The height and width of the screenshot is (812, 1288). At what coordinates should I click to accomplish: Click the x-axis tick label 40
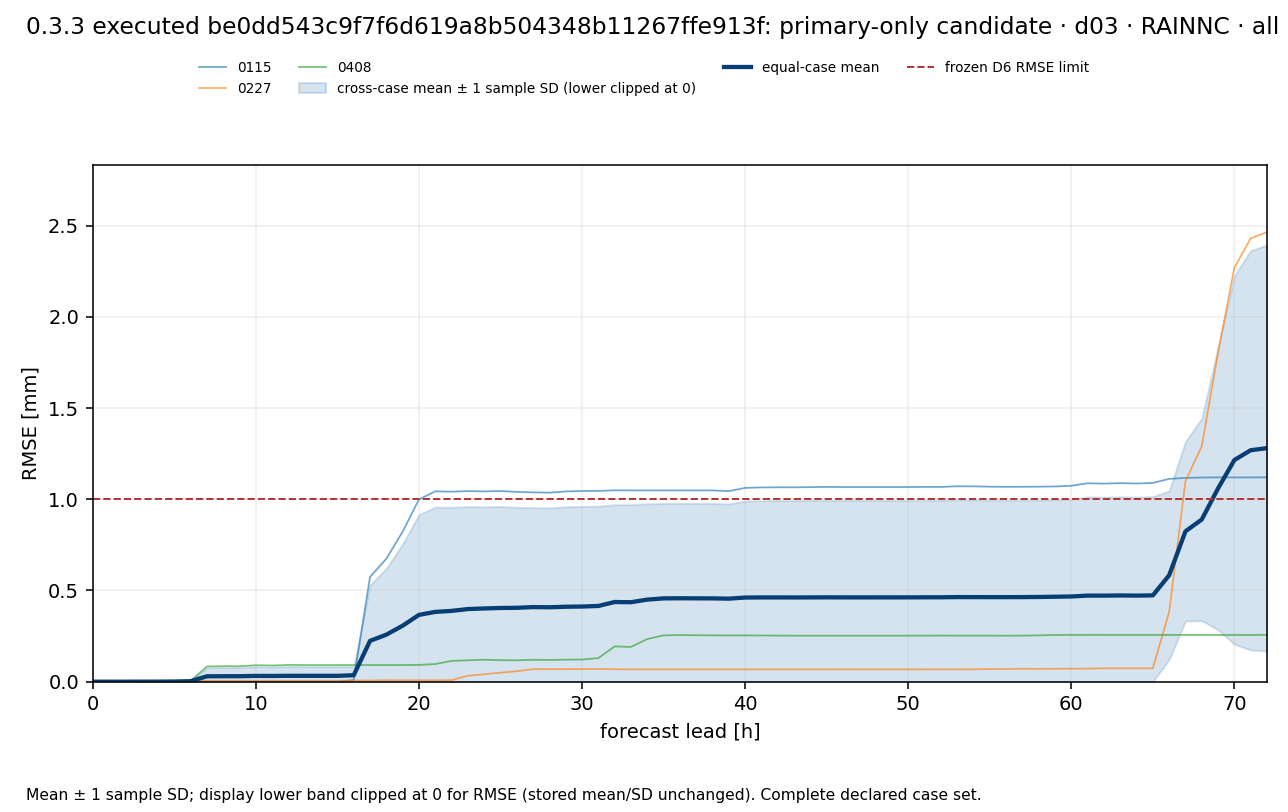coord(745,703)
